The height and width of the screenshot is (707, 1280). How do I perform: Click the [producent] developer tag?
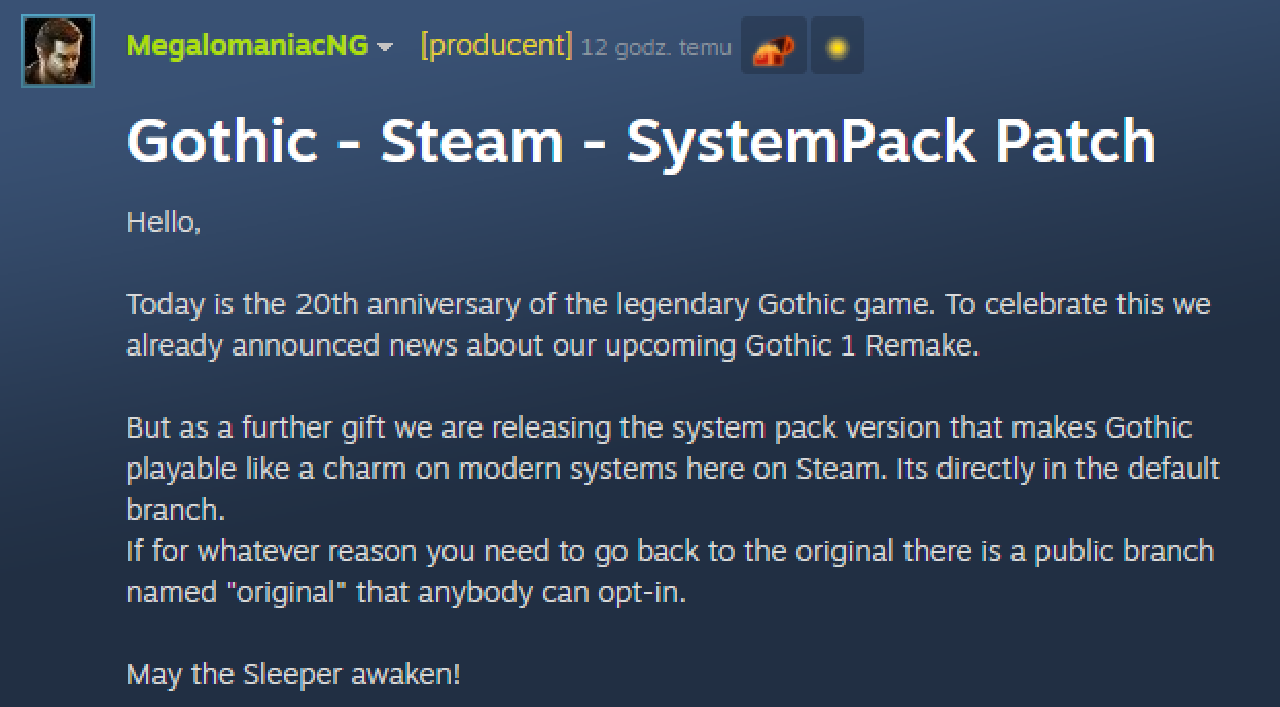[496, 46]
